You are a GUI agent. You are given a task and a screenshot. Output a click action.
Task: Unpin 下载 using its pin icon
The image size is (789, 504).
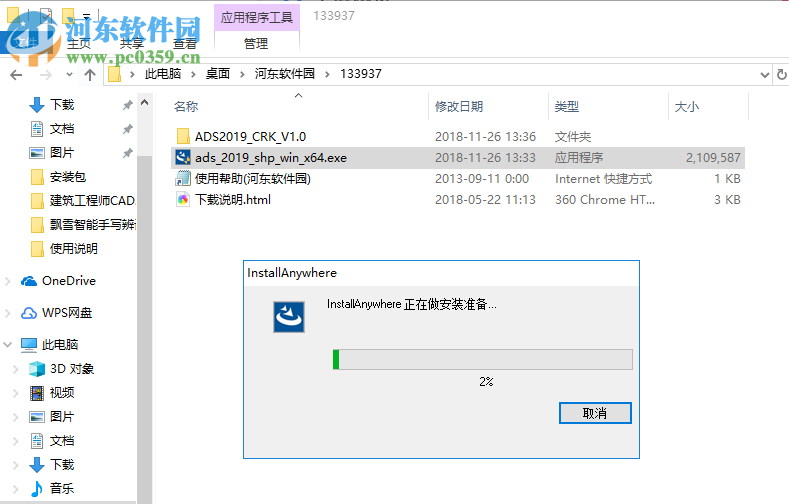point(128,105)
